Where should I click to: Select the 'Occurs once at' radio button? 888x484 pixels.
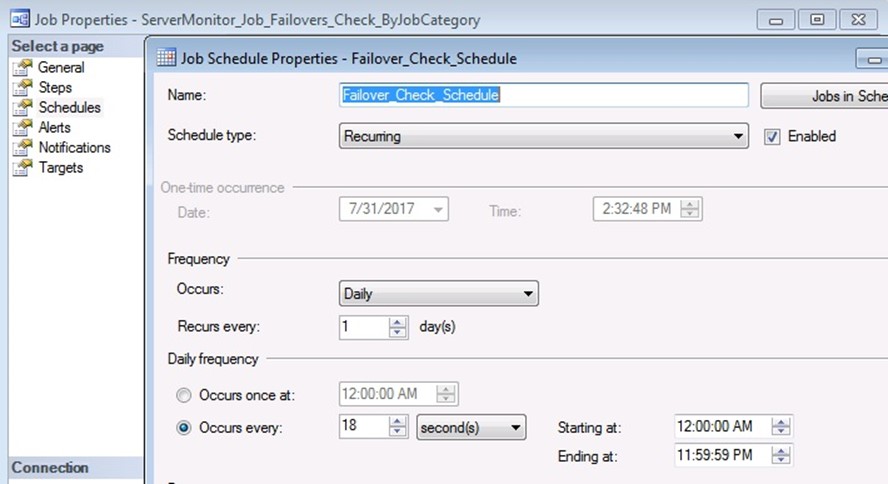click(183, 394)
